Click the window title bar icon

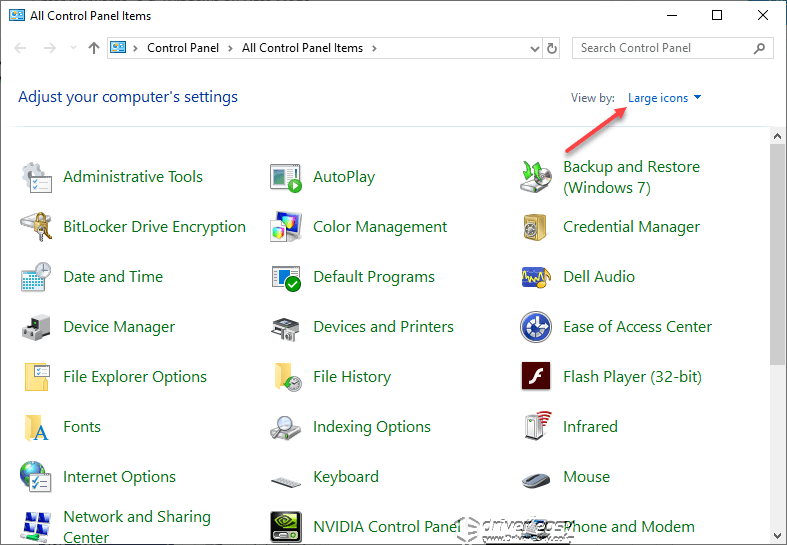tap(17, 15)
